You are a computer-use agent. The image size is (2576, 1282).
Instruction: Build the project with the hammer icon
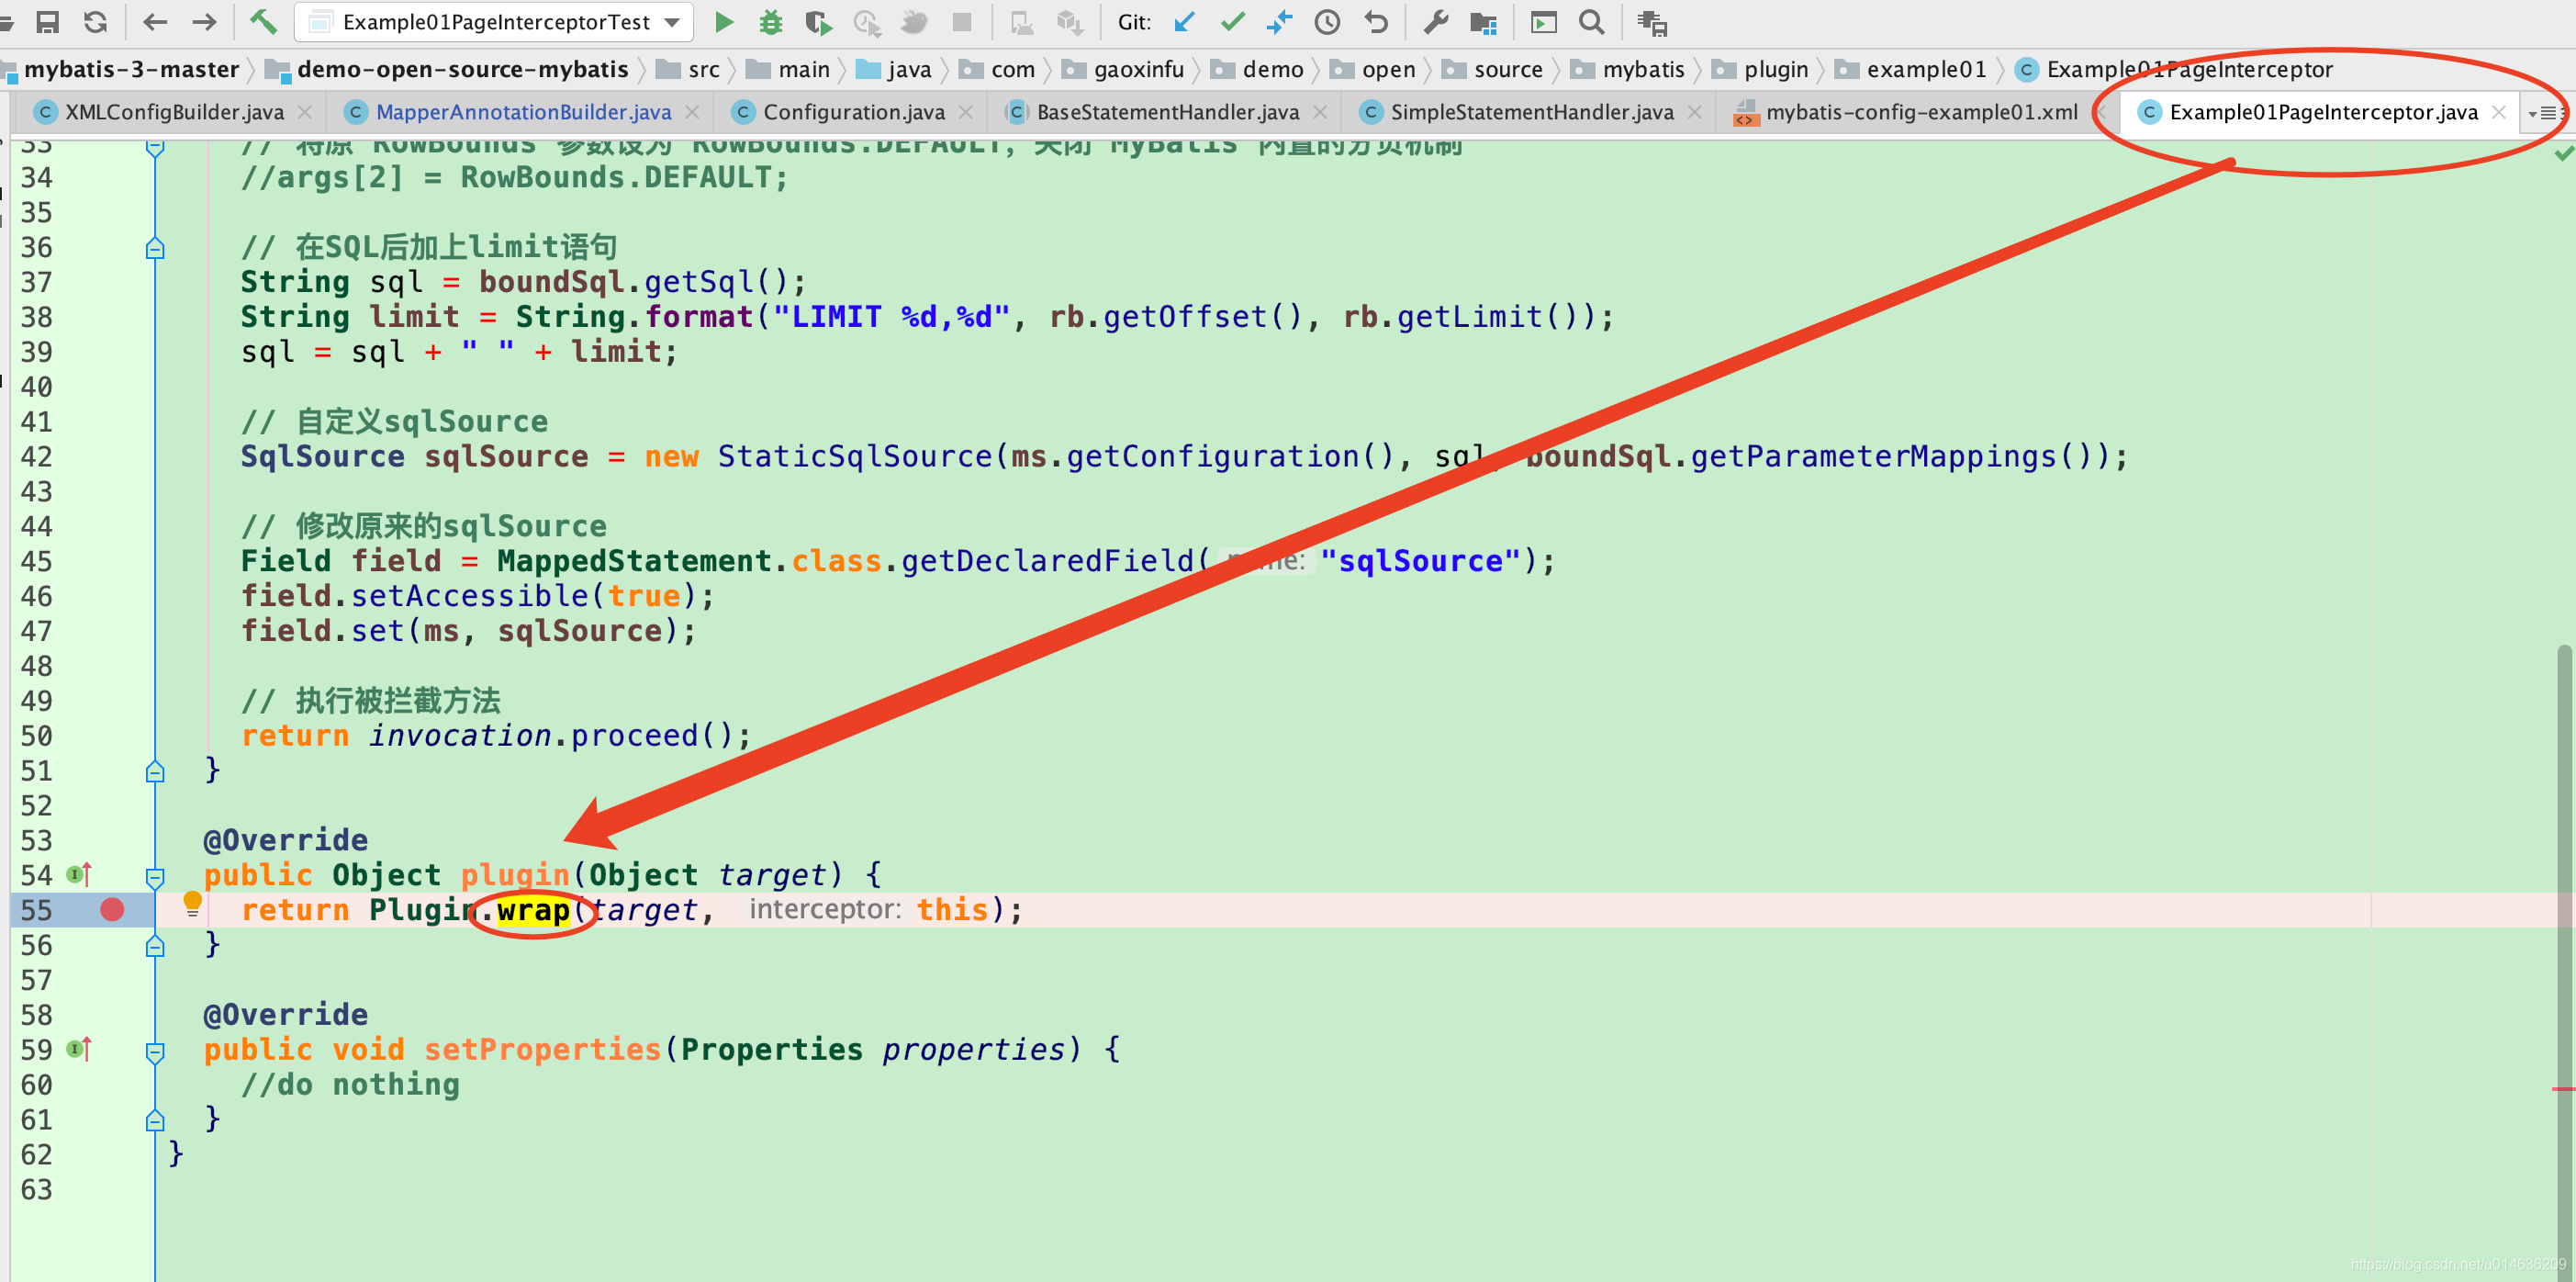263,22
